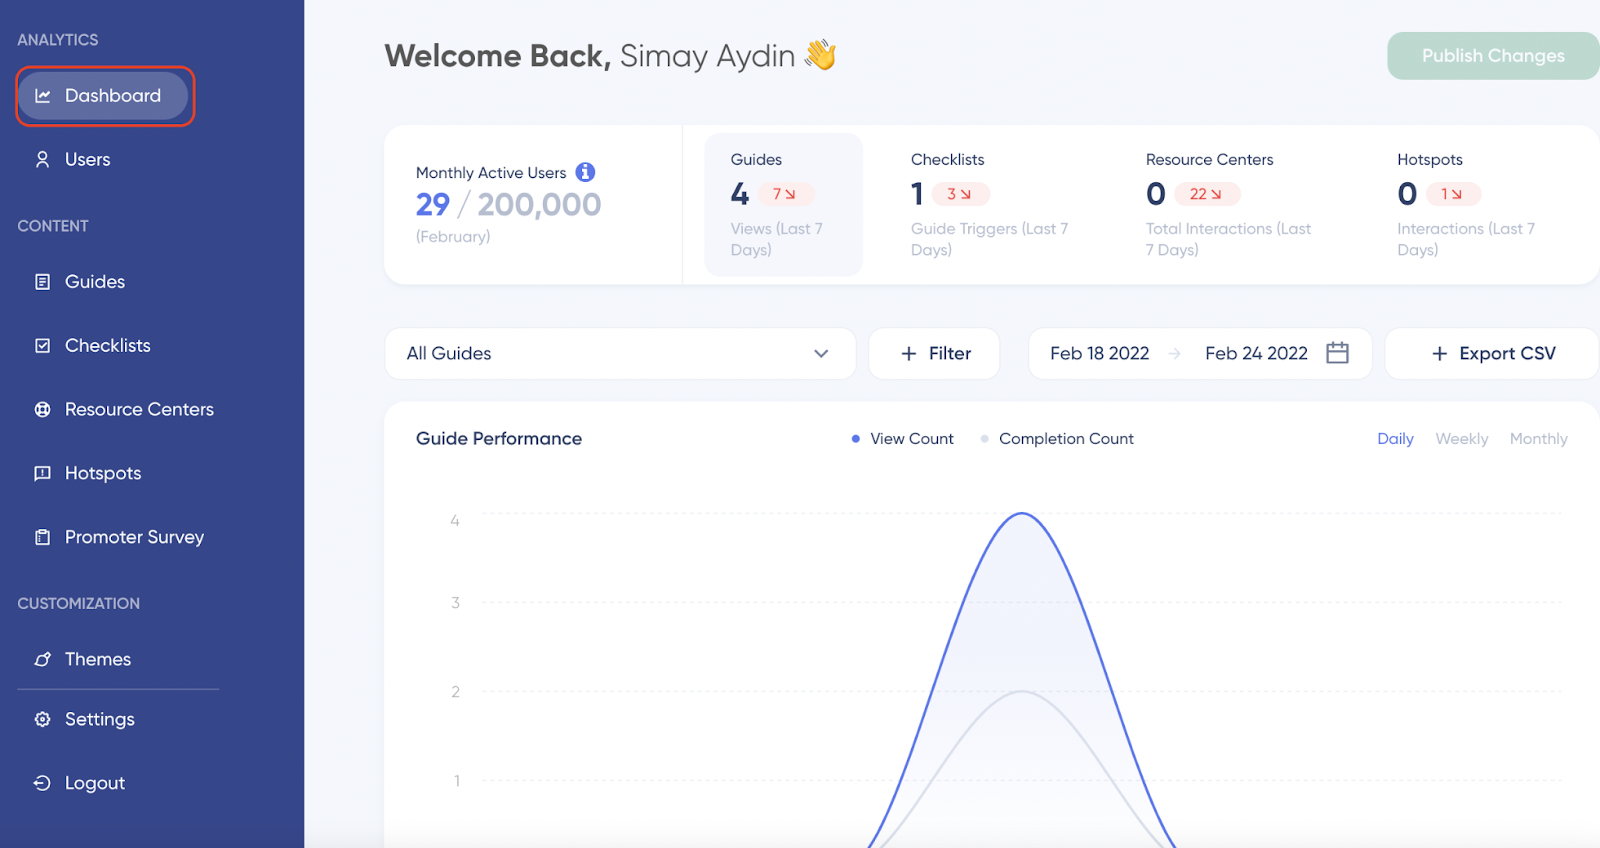
Task: Click the Feb 18 2022 start date
Action: point(1099,354)
